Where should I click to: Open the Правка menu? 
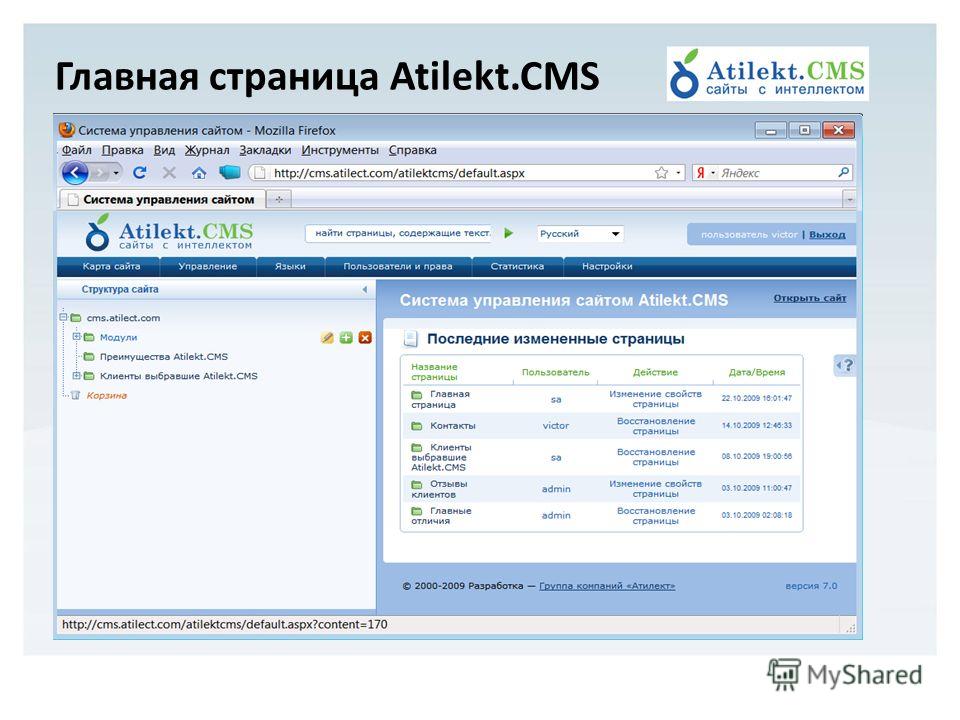click(x=122, y=150)
